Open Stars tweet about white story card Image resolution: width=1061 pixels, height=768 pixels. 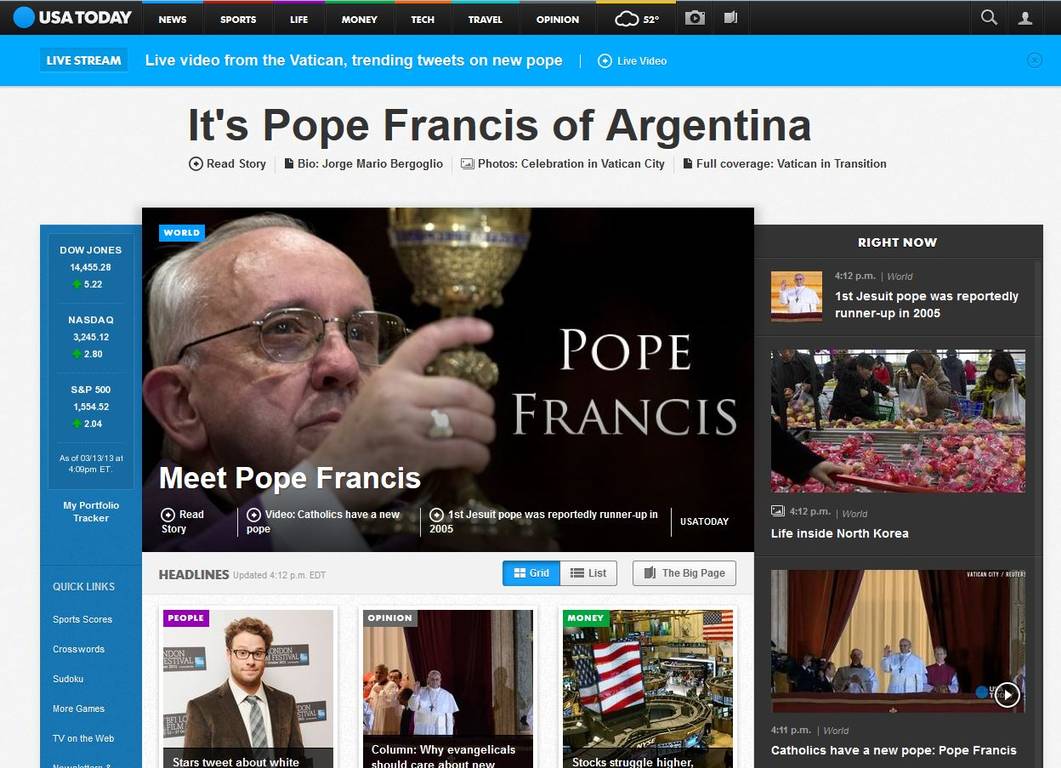click(248, 689)
